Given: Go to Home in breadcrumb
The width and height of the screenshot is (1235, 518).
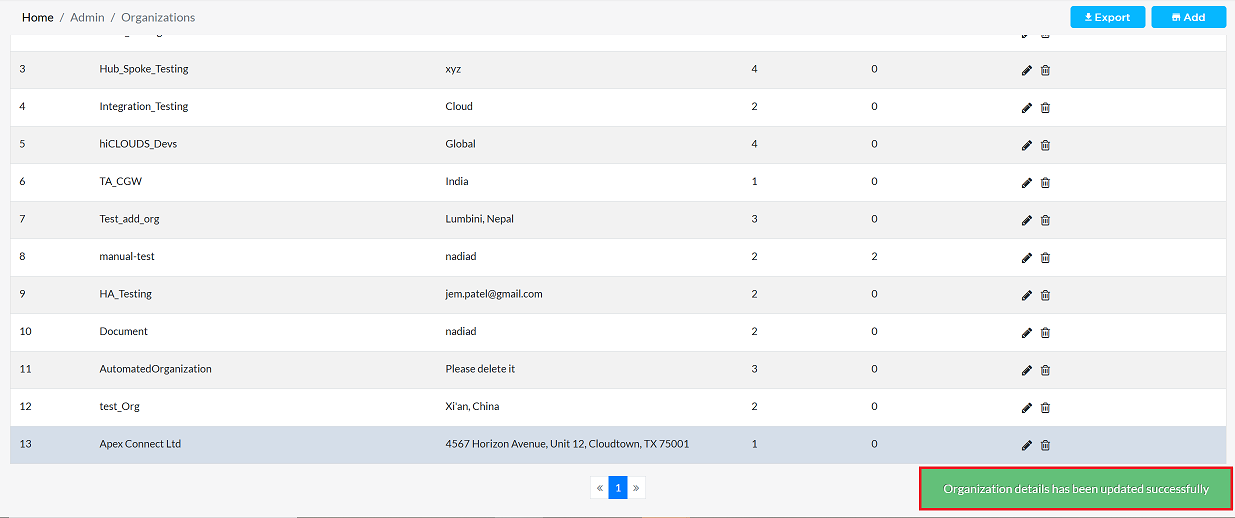Looking at the screenshot, I should pos(38,17).
